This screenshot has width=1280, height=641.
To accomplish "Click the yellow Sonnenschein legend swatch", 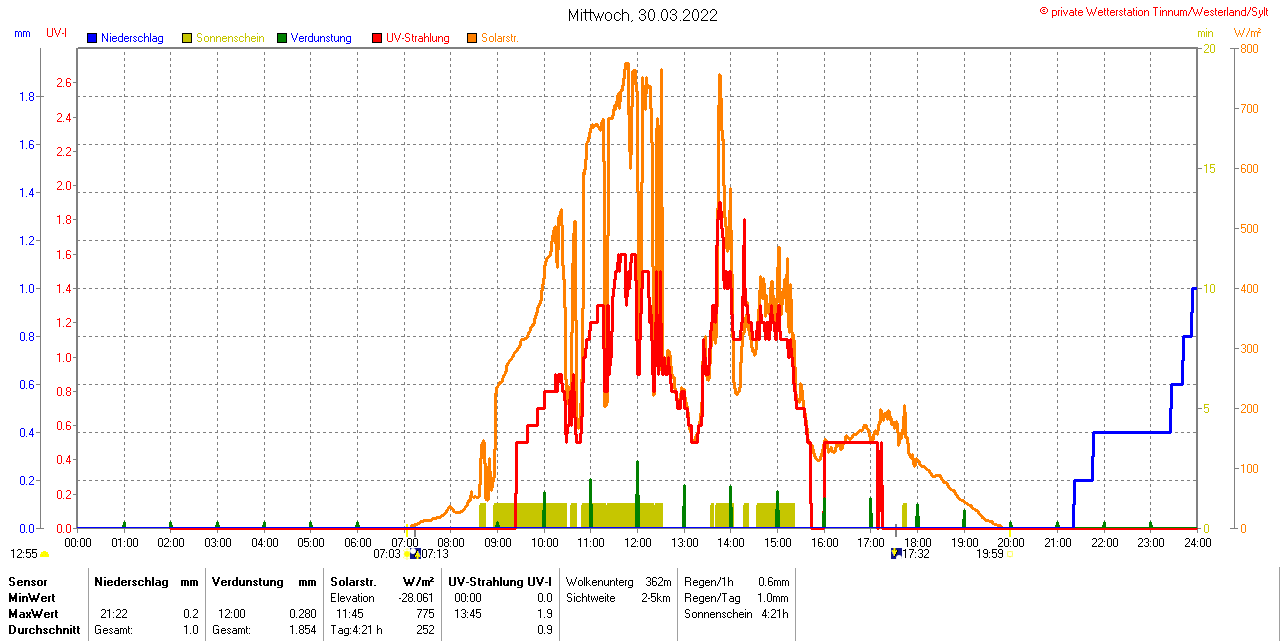I will 187,38.
